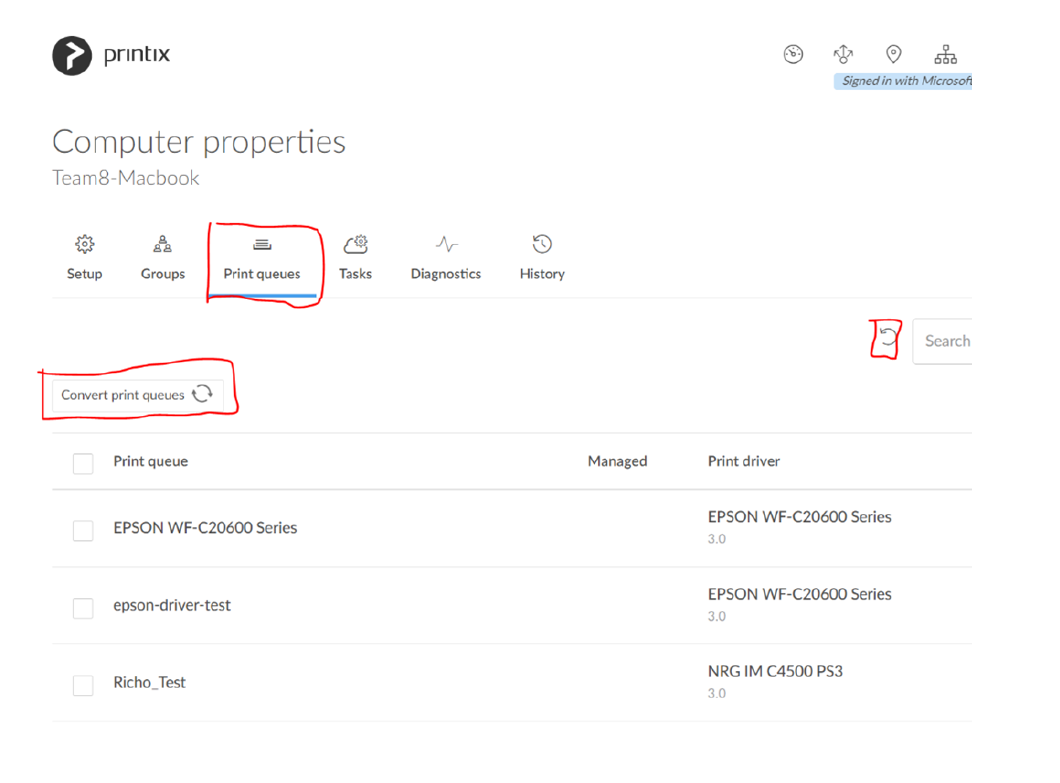Select the Richo_Test checkbox
Screen dimensions: 1060x783
(x=83, y=684)
